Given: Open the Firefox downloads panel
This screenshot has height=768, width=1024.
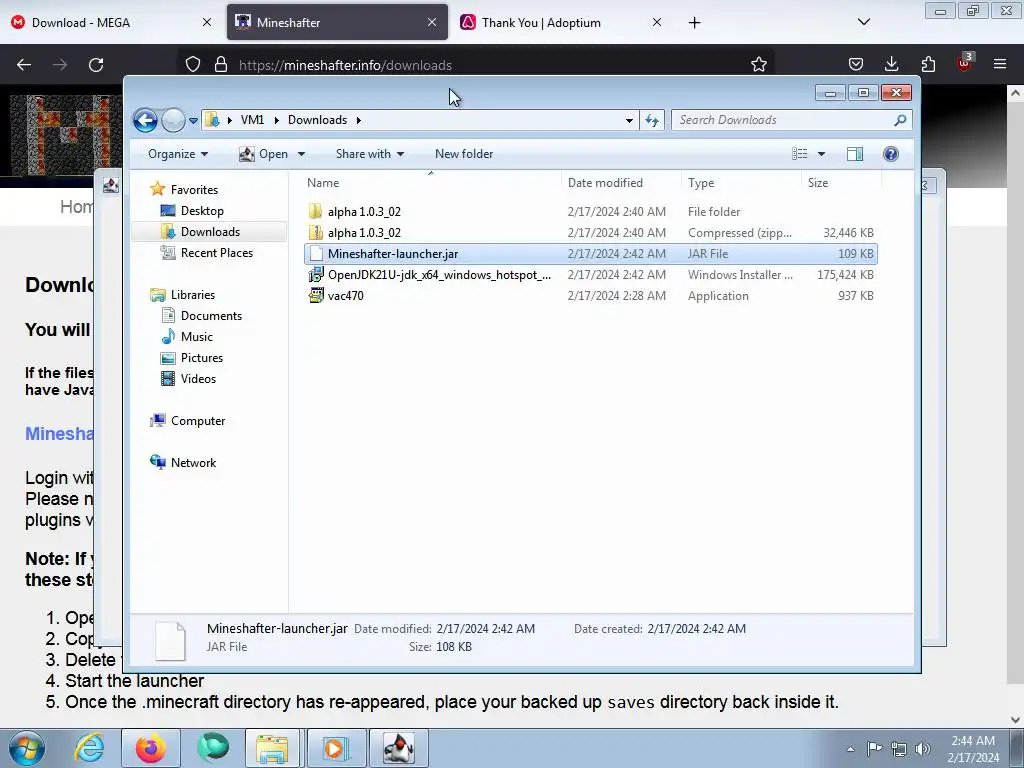Looking at the screenshot, I should coord(891,64).
